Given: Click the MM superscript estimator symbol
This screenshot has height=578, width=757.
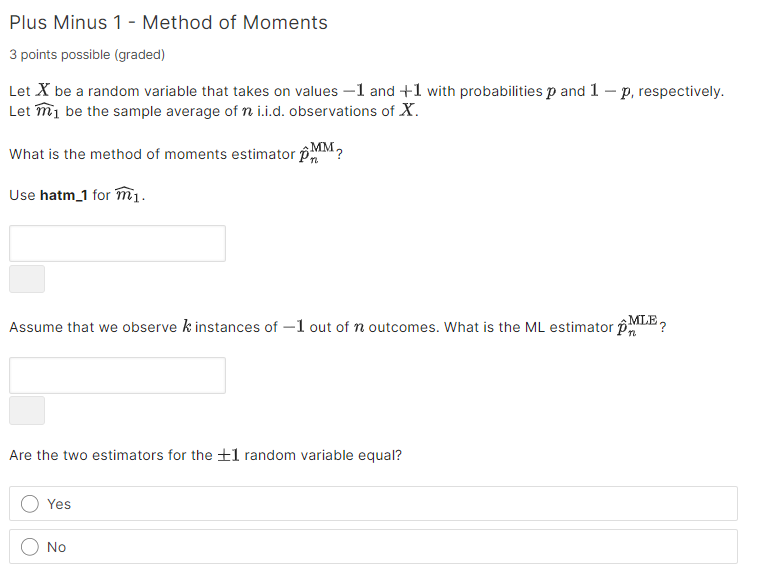Looking at the screenshot, I should pos(317,153).
